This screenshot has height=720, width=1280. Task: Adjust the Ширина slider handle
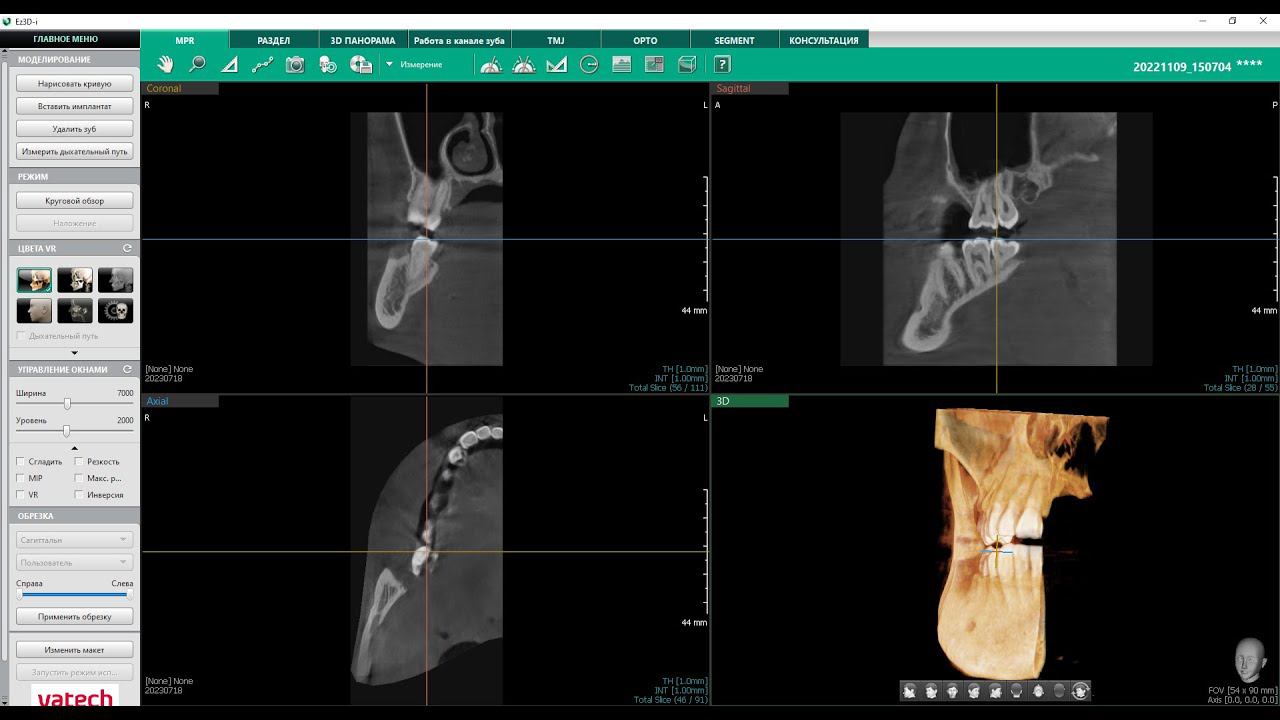point(67,404)
